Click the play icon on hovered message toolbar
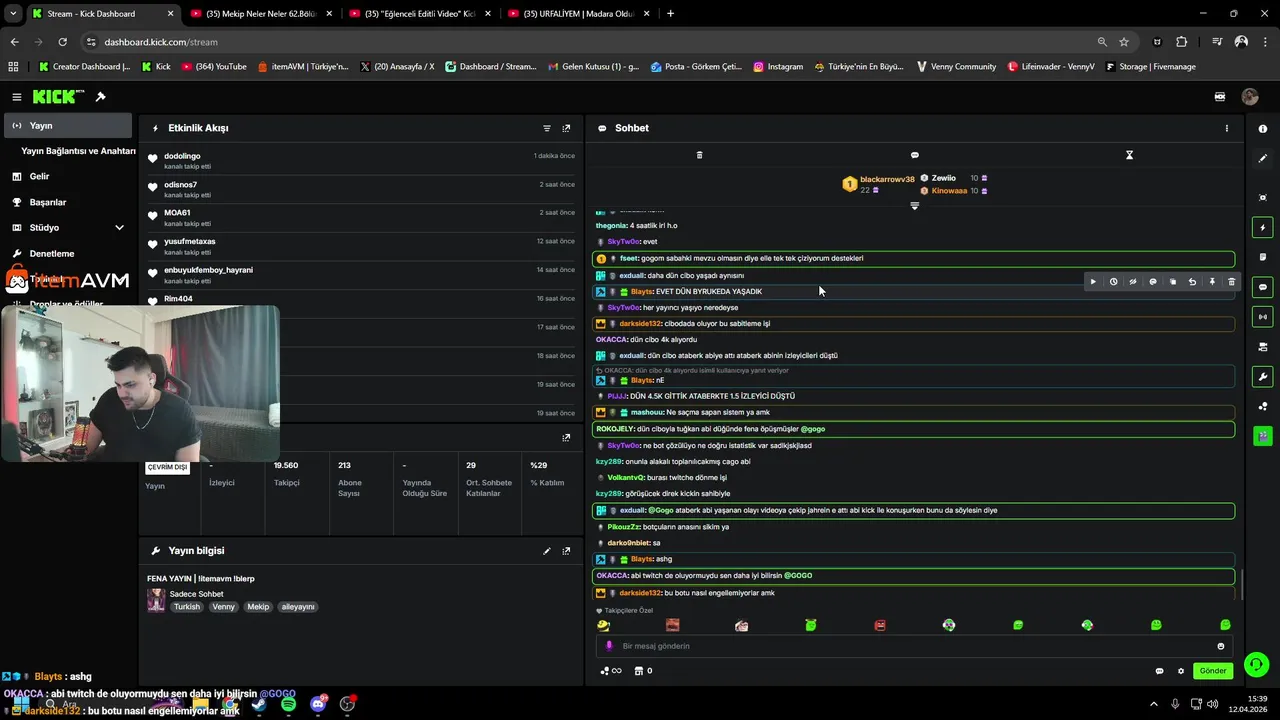1280x720 pixels. point(1093,282)
